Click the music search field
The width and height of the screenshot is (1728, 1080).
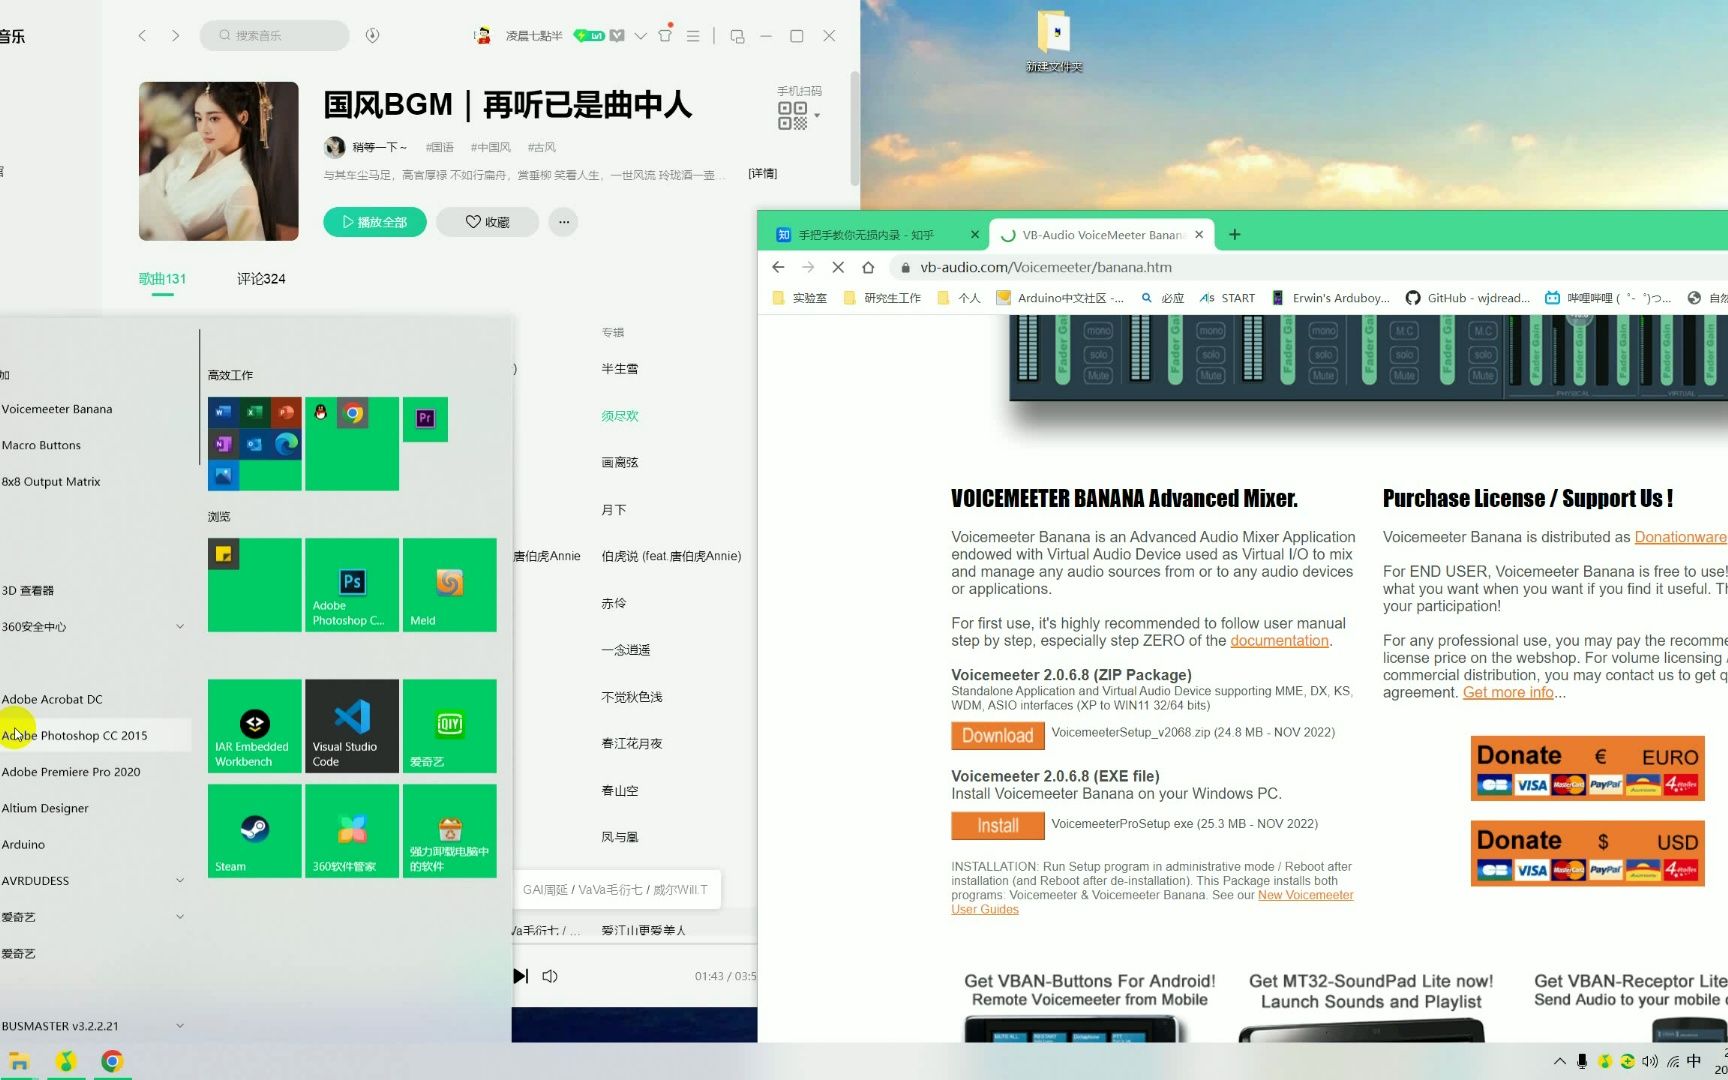[x=275, y=35]
